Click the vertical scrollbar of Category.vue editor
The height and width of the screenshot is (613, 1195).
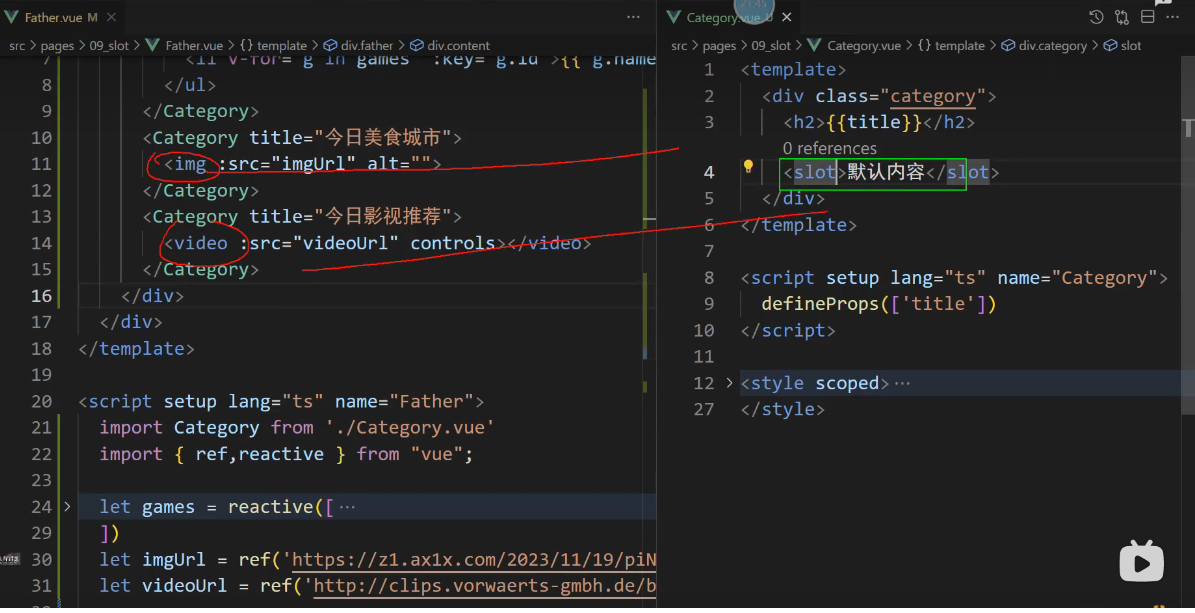(1188, 236)
